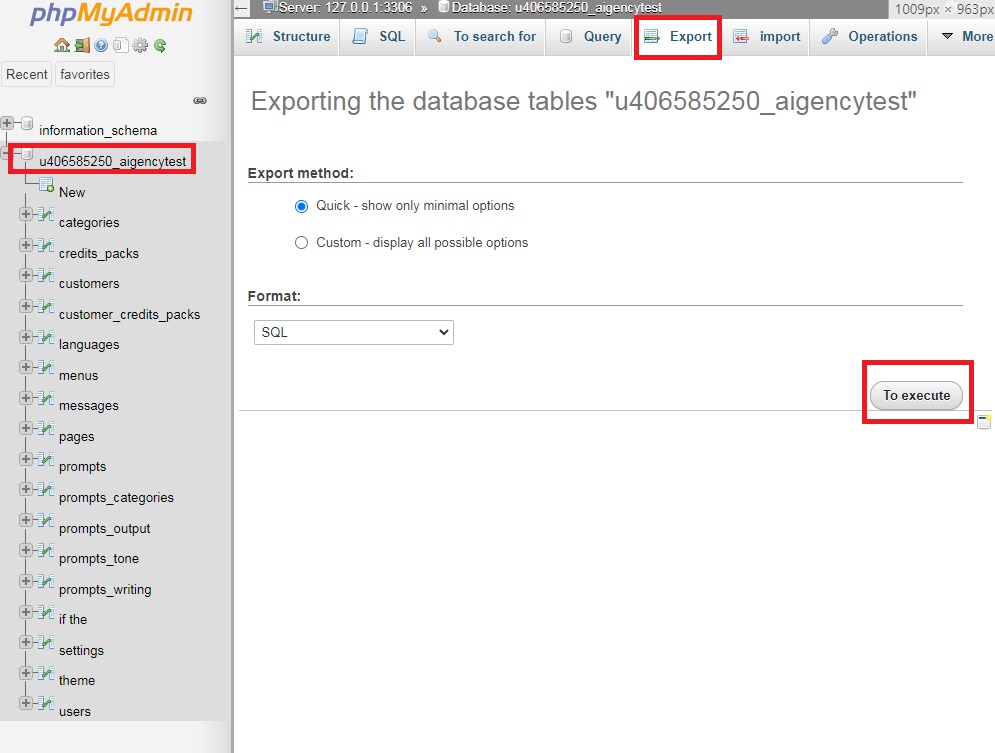Open the import tab
This screenshot has height=753, width=995.
[x=767, y=37]
